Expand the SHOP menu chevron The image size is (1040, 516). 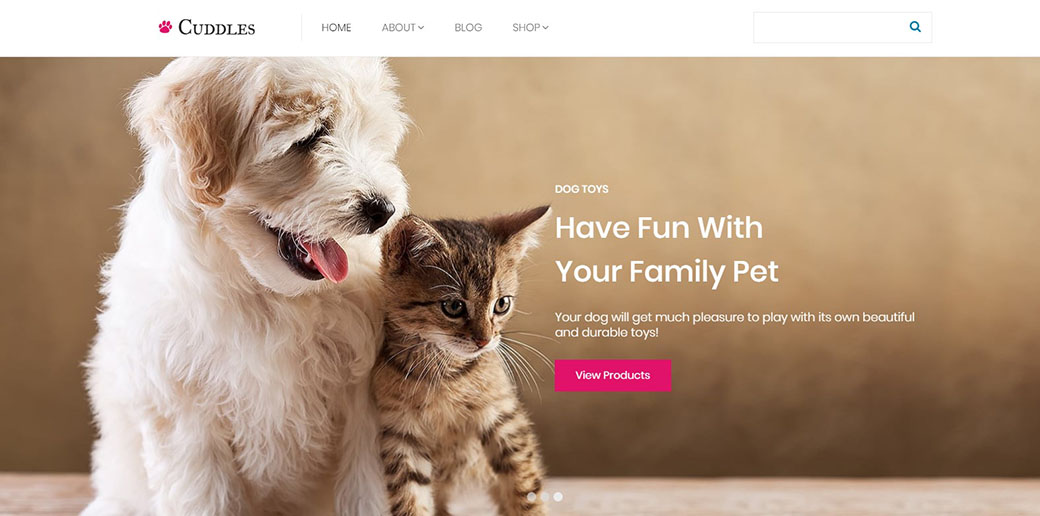click(546, 28)
